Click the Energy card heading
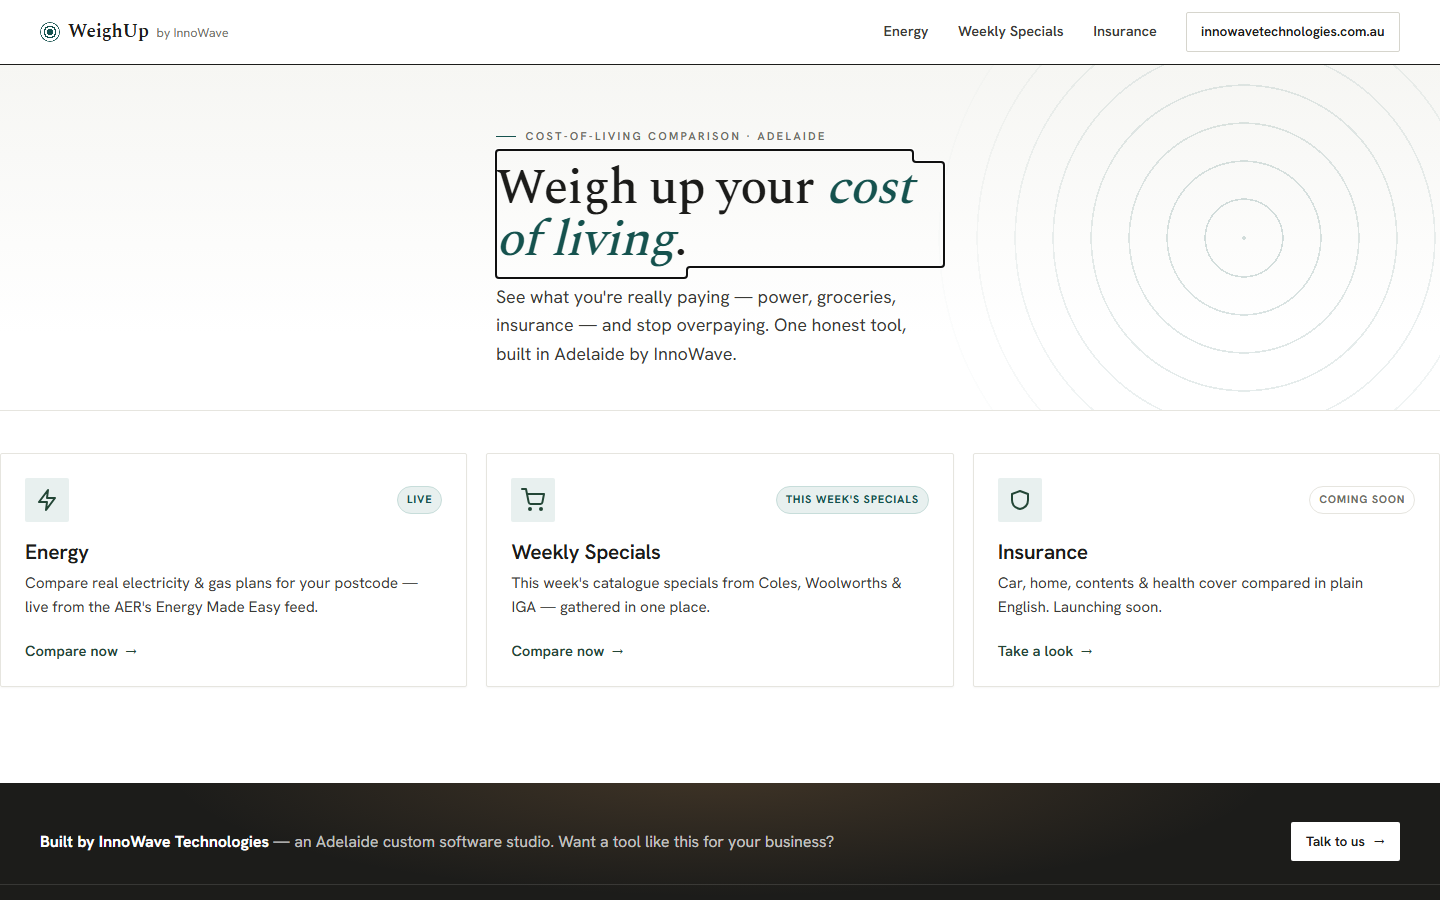Image resolution: width=1440 pixels, height=900 pixels. tap(57, 552)
